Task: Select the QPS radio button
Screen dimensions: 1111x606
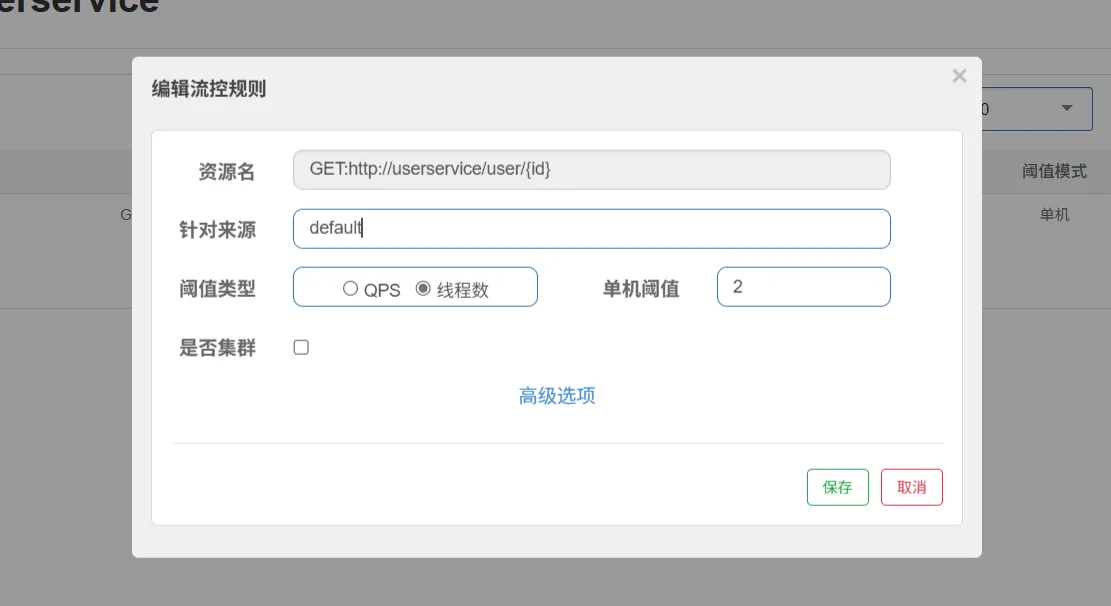Action: pyautogui.click(x=350, y=289)
